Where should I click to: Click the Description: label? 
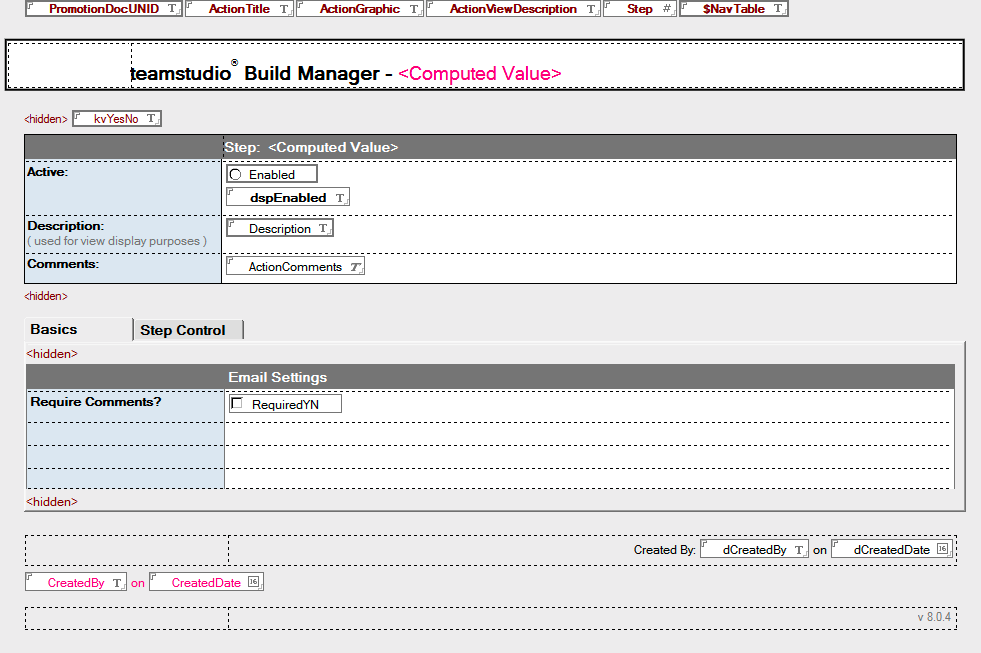tap(66, 226)
